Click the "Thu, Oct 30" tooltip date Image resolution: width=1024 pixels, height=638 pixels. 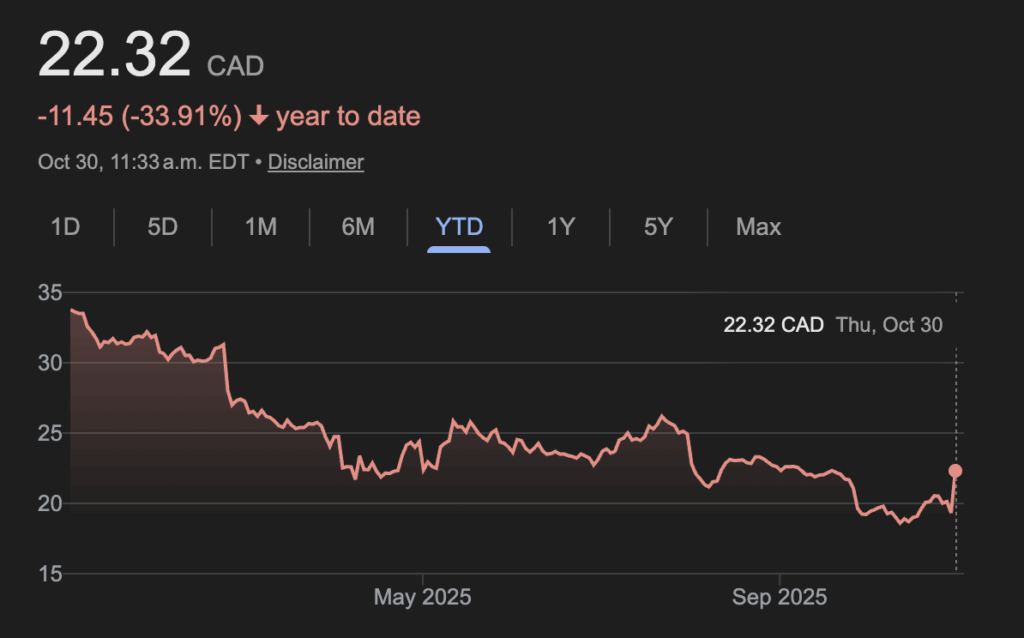pyautogui.click(x=889, y=325)
